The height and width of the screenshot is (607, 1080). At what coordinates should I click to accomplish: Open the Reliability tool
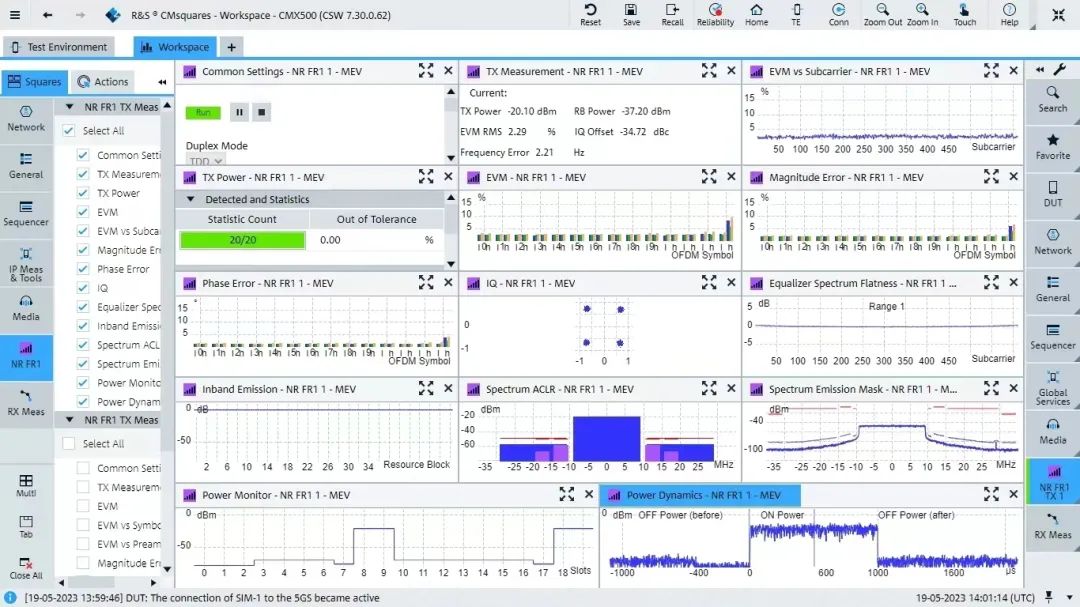[x=715, y=14]
